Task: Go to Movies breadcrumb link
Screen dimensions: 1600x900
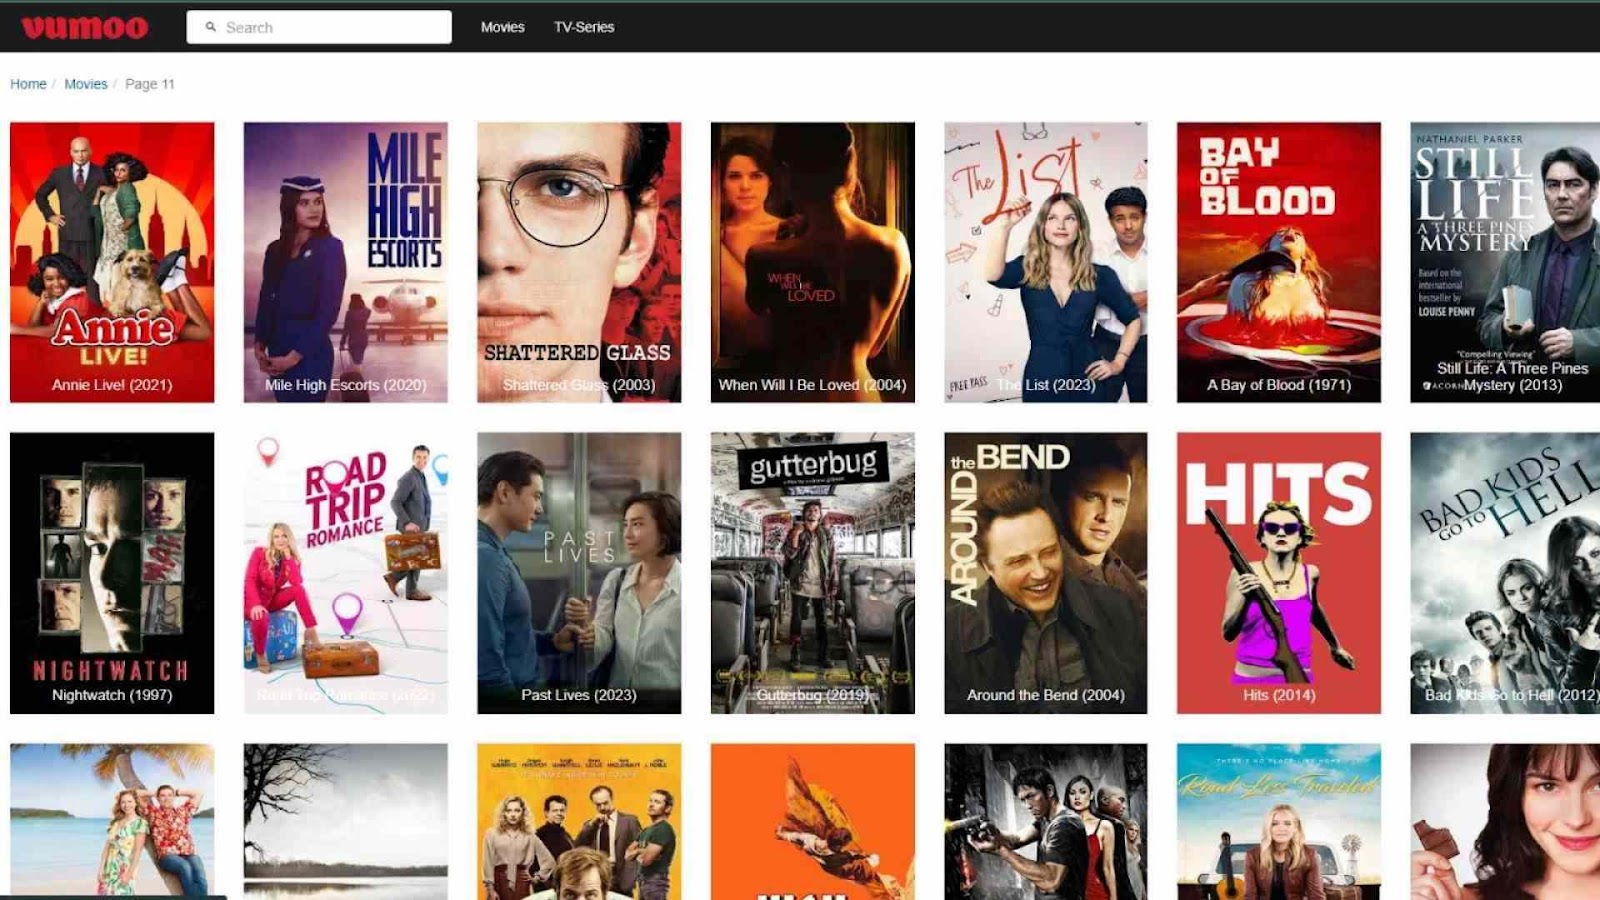Action: tap(86, 84)
